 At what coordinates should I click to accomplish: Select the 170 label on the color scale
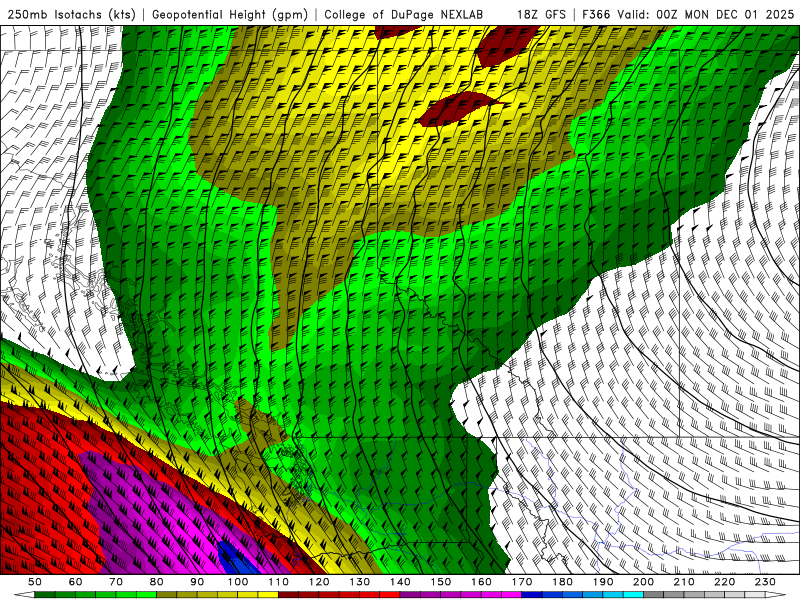pyautogui.click(x=521, y=582)
